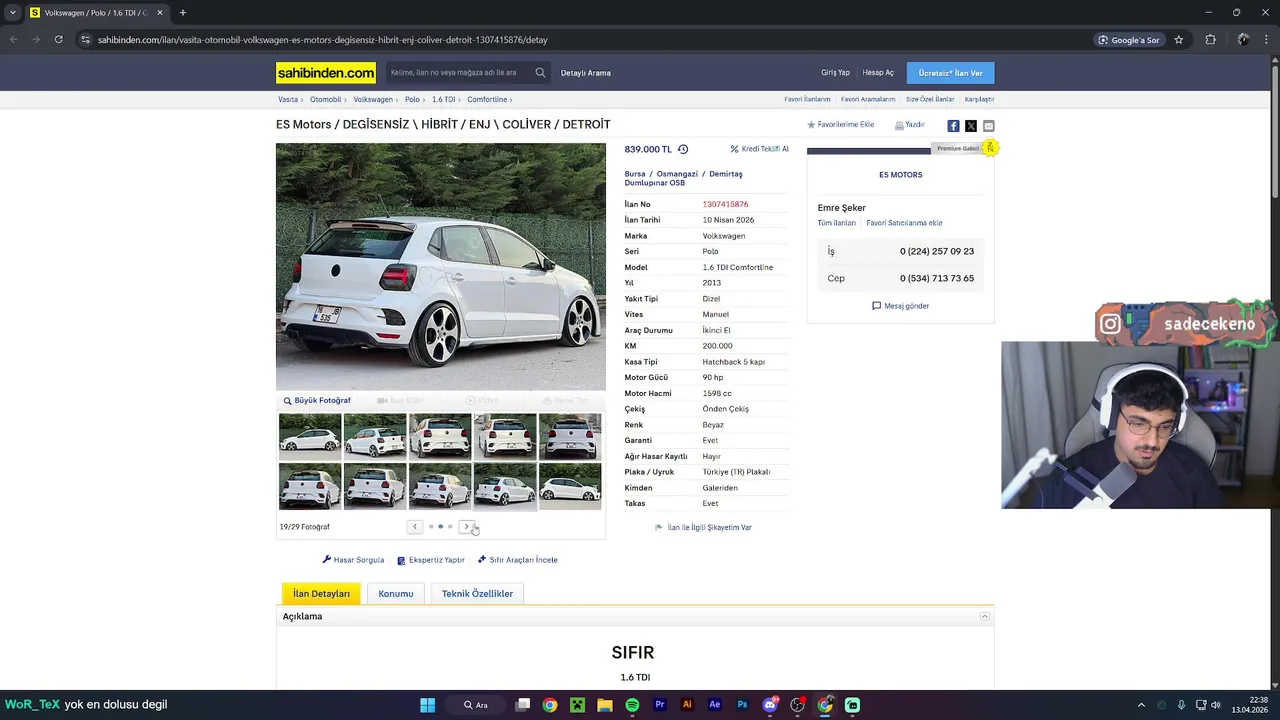This screenshot has height=720, width=1280.
Task: Open Favori İlanlarım link
Action: tap(807, 99)
